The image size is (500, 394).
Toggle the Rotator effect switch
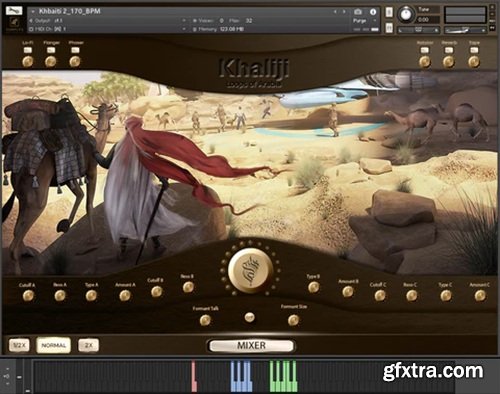click(424, 50)
